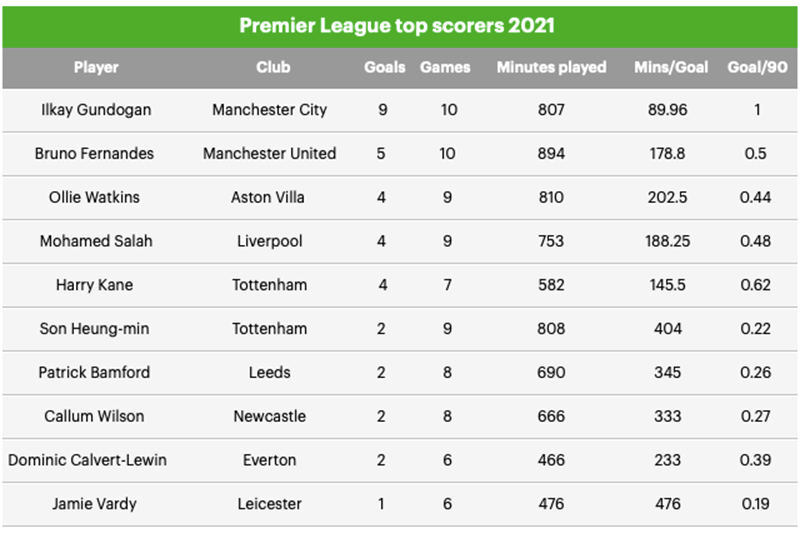Click the Club column header
This screenshot has width=800, height=533.
(273, 67)
